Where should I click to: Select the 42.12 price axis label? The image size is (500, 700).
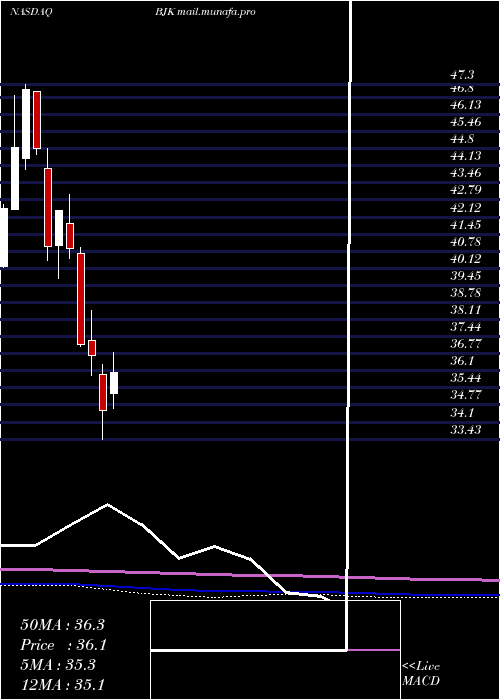(x=466, y=208)
